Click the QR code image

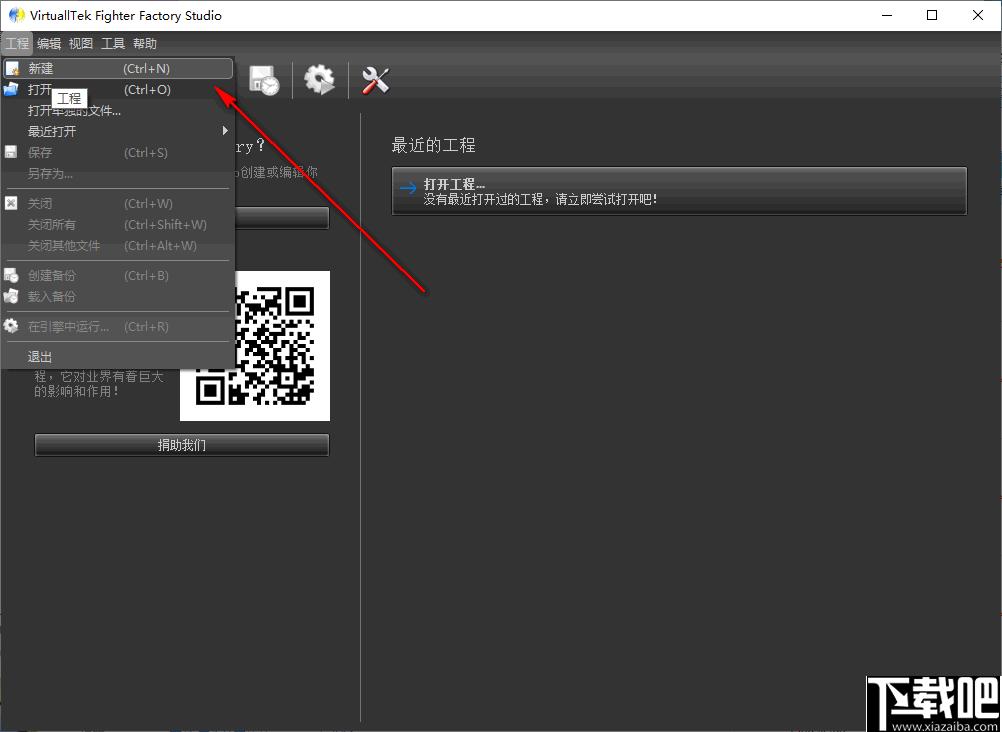pos(255,345)
